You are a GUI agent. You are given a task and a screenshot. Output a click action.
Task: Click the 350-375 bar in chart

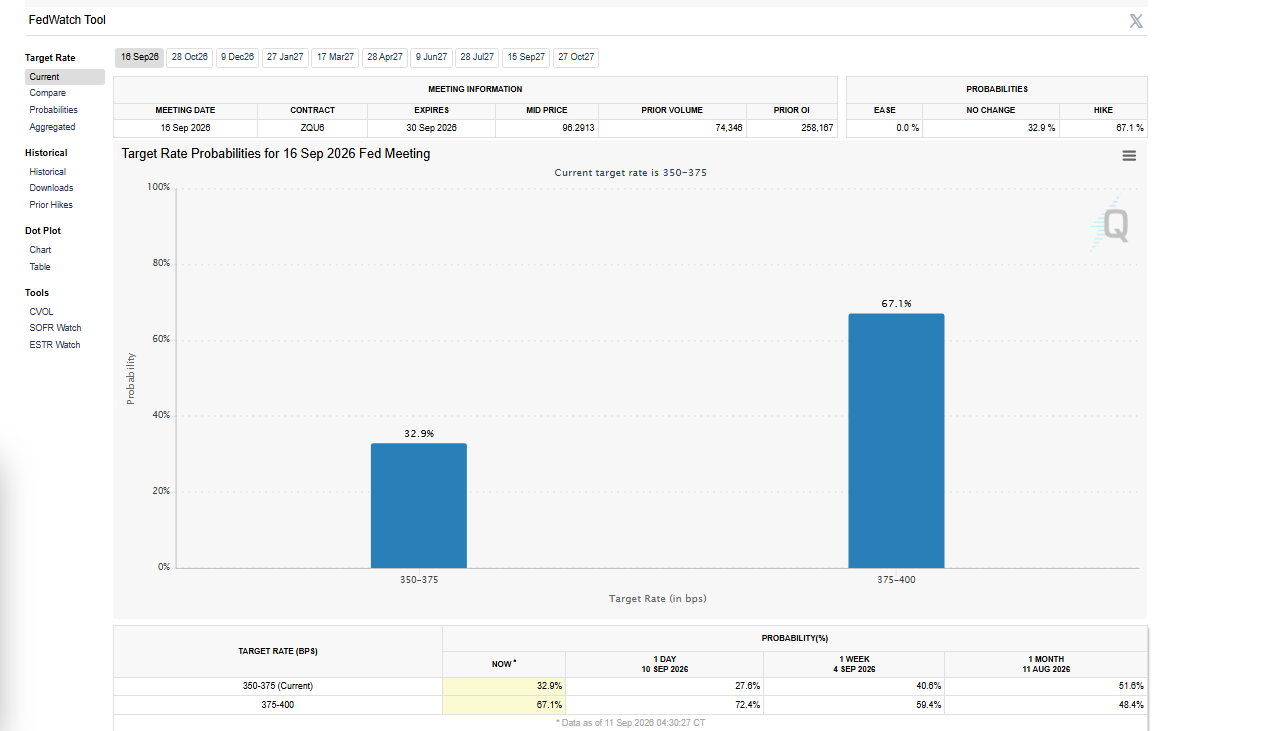point(419,505)
